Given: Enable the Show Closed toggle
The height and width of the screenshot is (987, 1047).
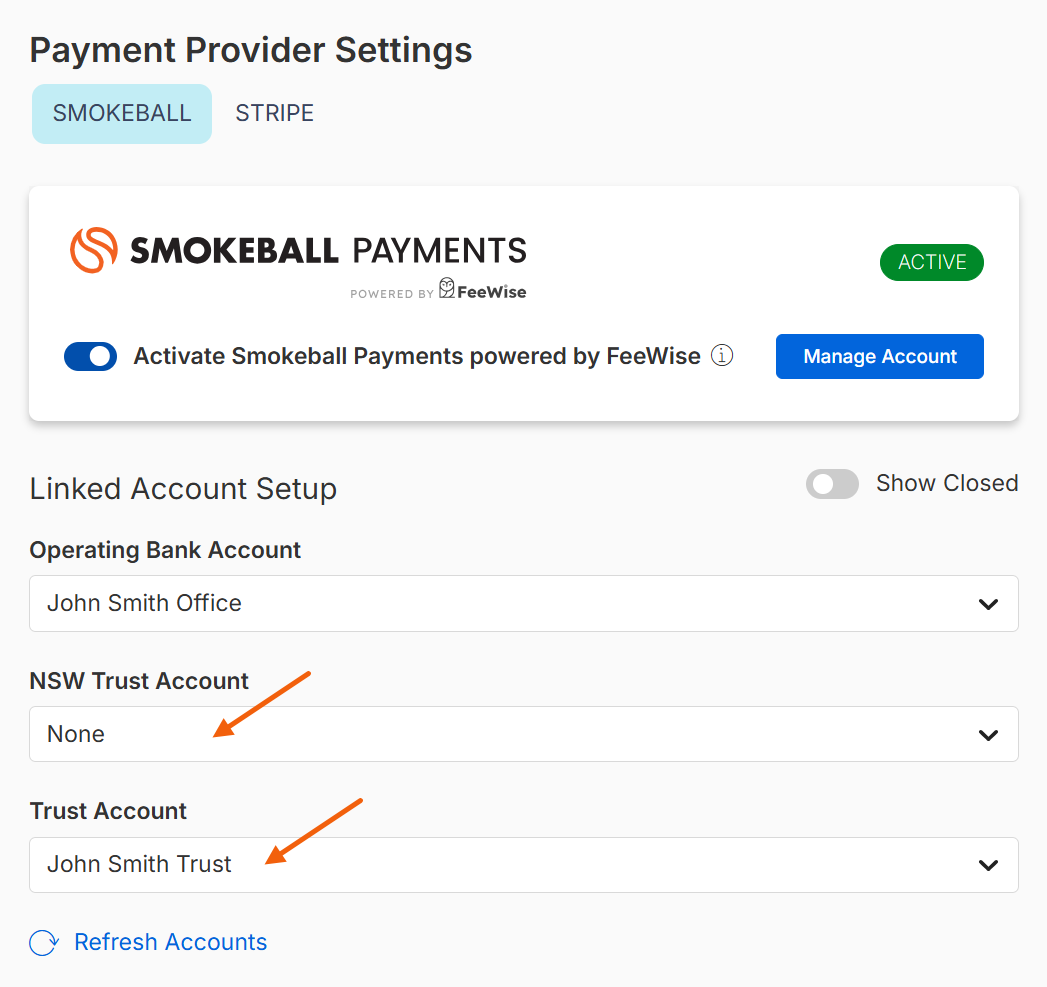Looking at the screenshot, I should [832, 484].
